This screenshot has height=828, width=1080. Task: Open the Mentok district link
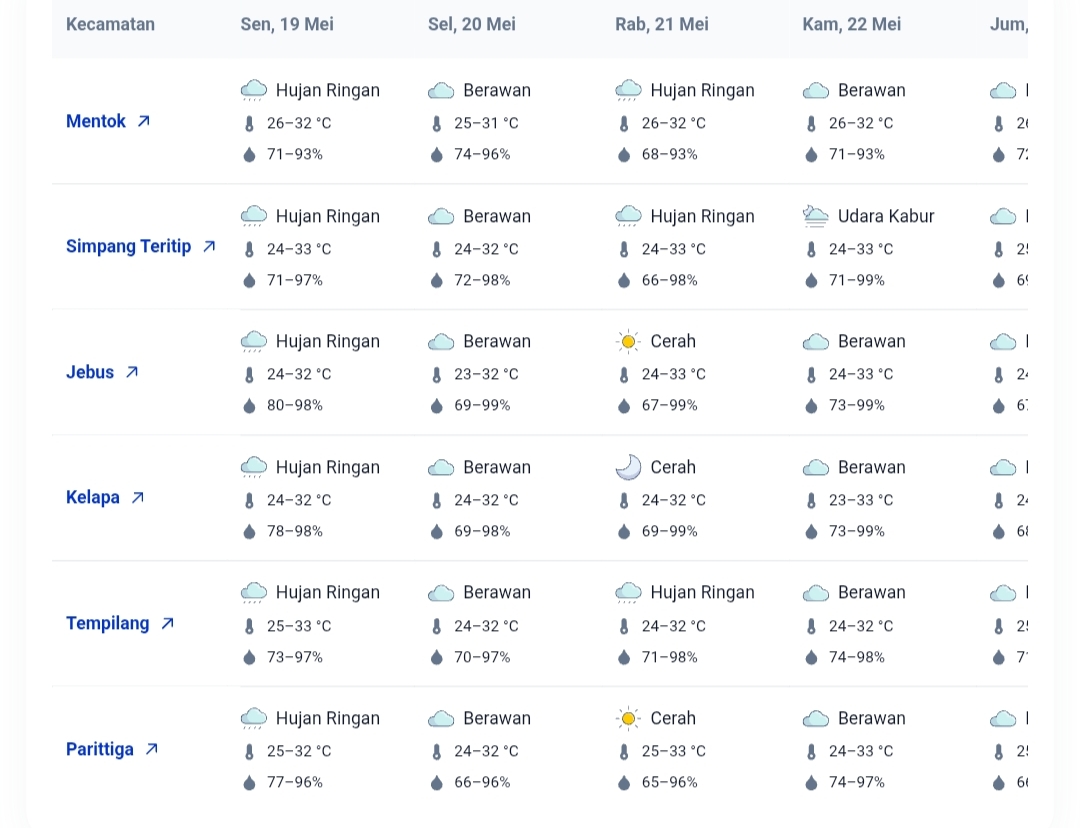[96, 121]
